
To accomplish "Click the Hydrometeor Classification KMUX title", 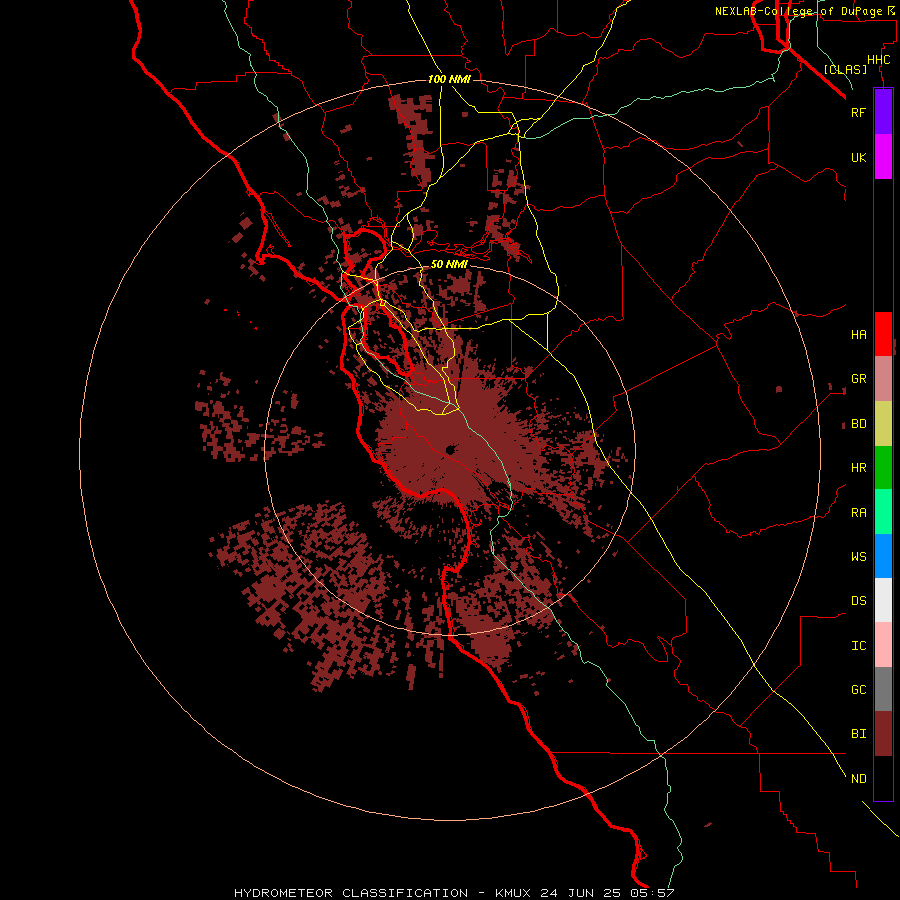I will click(x=454, y=893).
